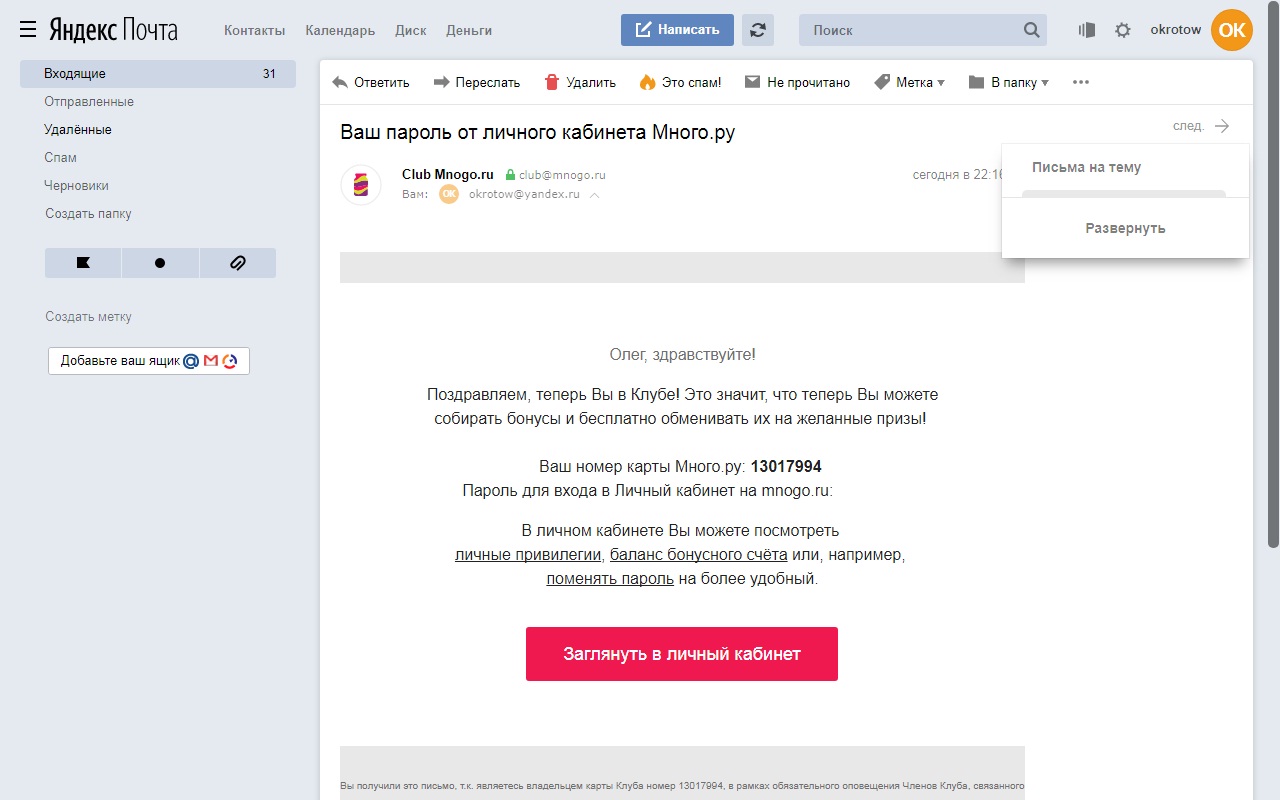Viewport: 1280px width, 800px height.
Task: Compose new mail with Написать button
Action: (677, 30)
